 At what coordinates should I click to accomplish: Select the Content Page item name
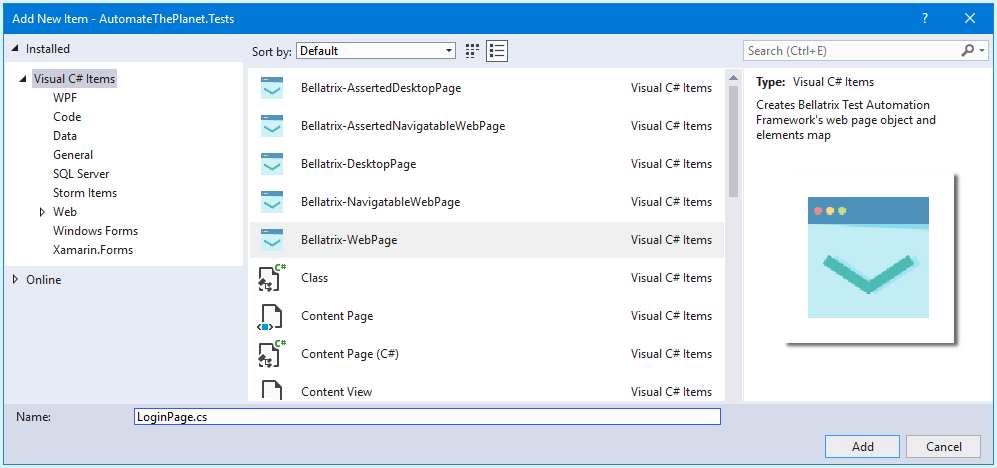(x=337, y=316)
